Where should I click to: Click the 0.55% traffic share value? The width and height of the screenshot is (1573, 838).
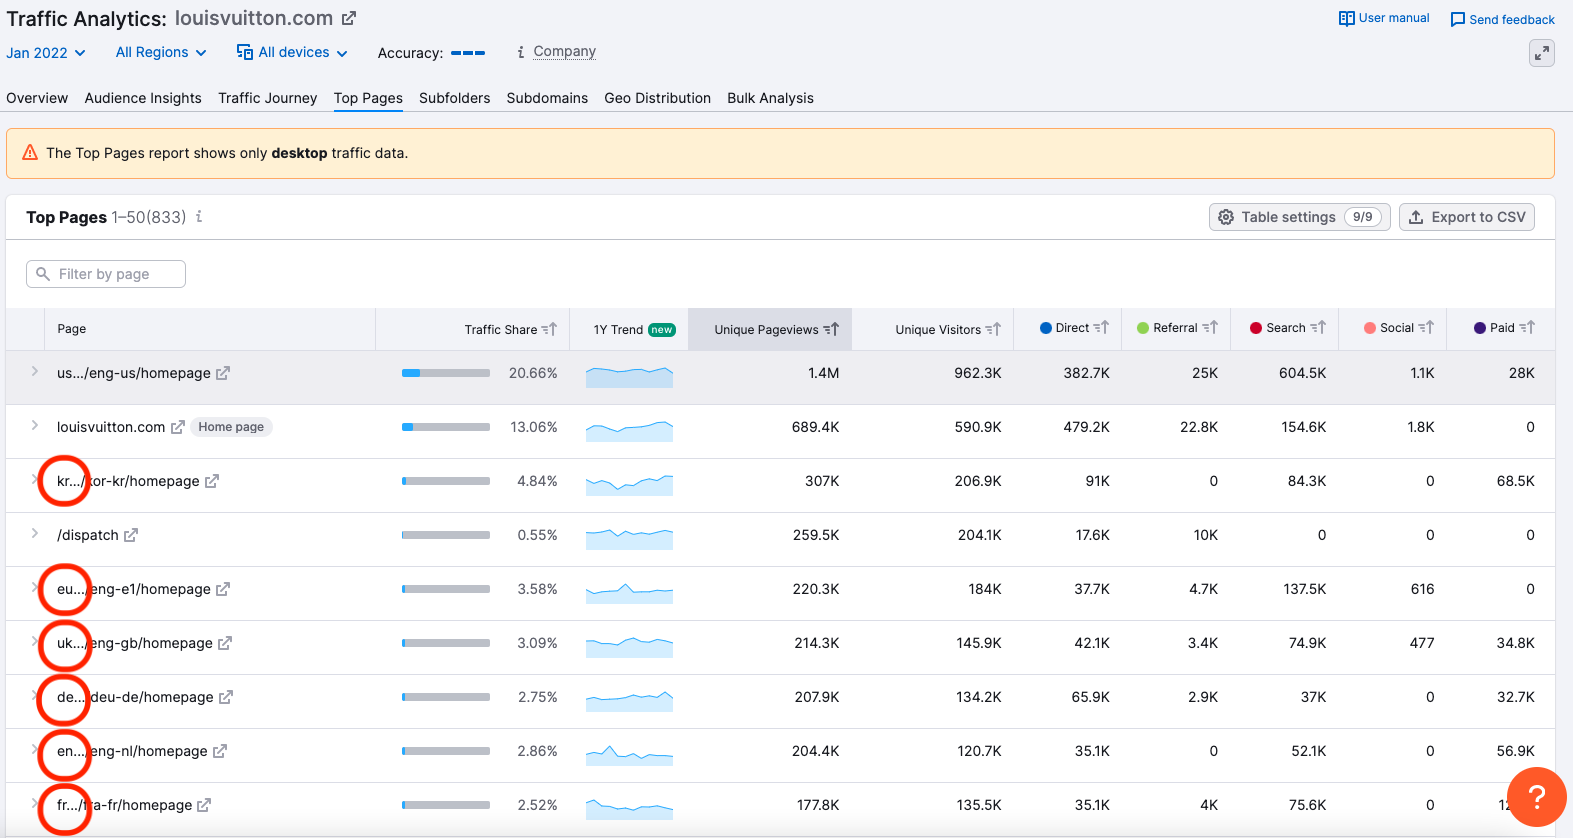click(x=537, y=535)
